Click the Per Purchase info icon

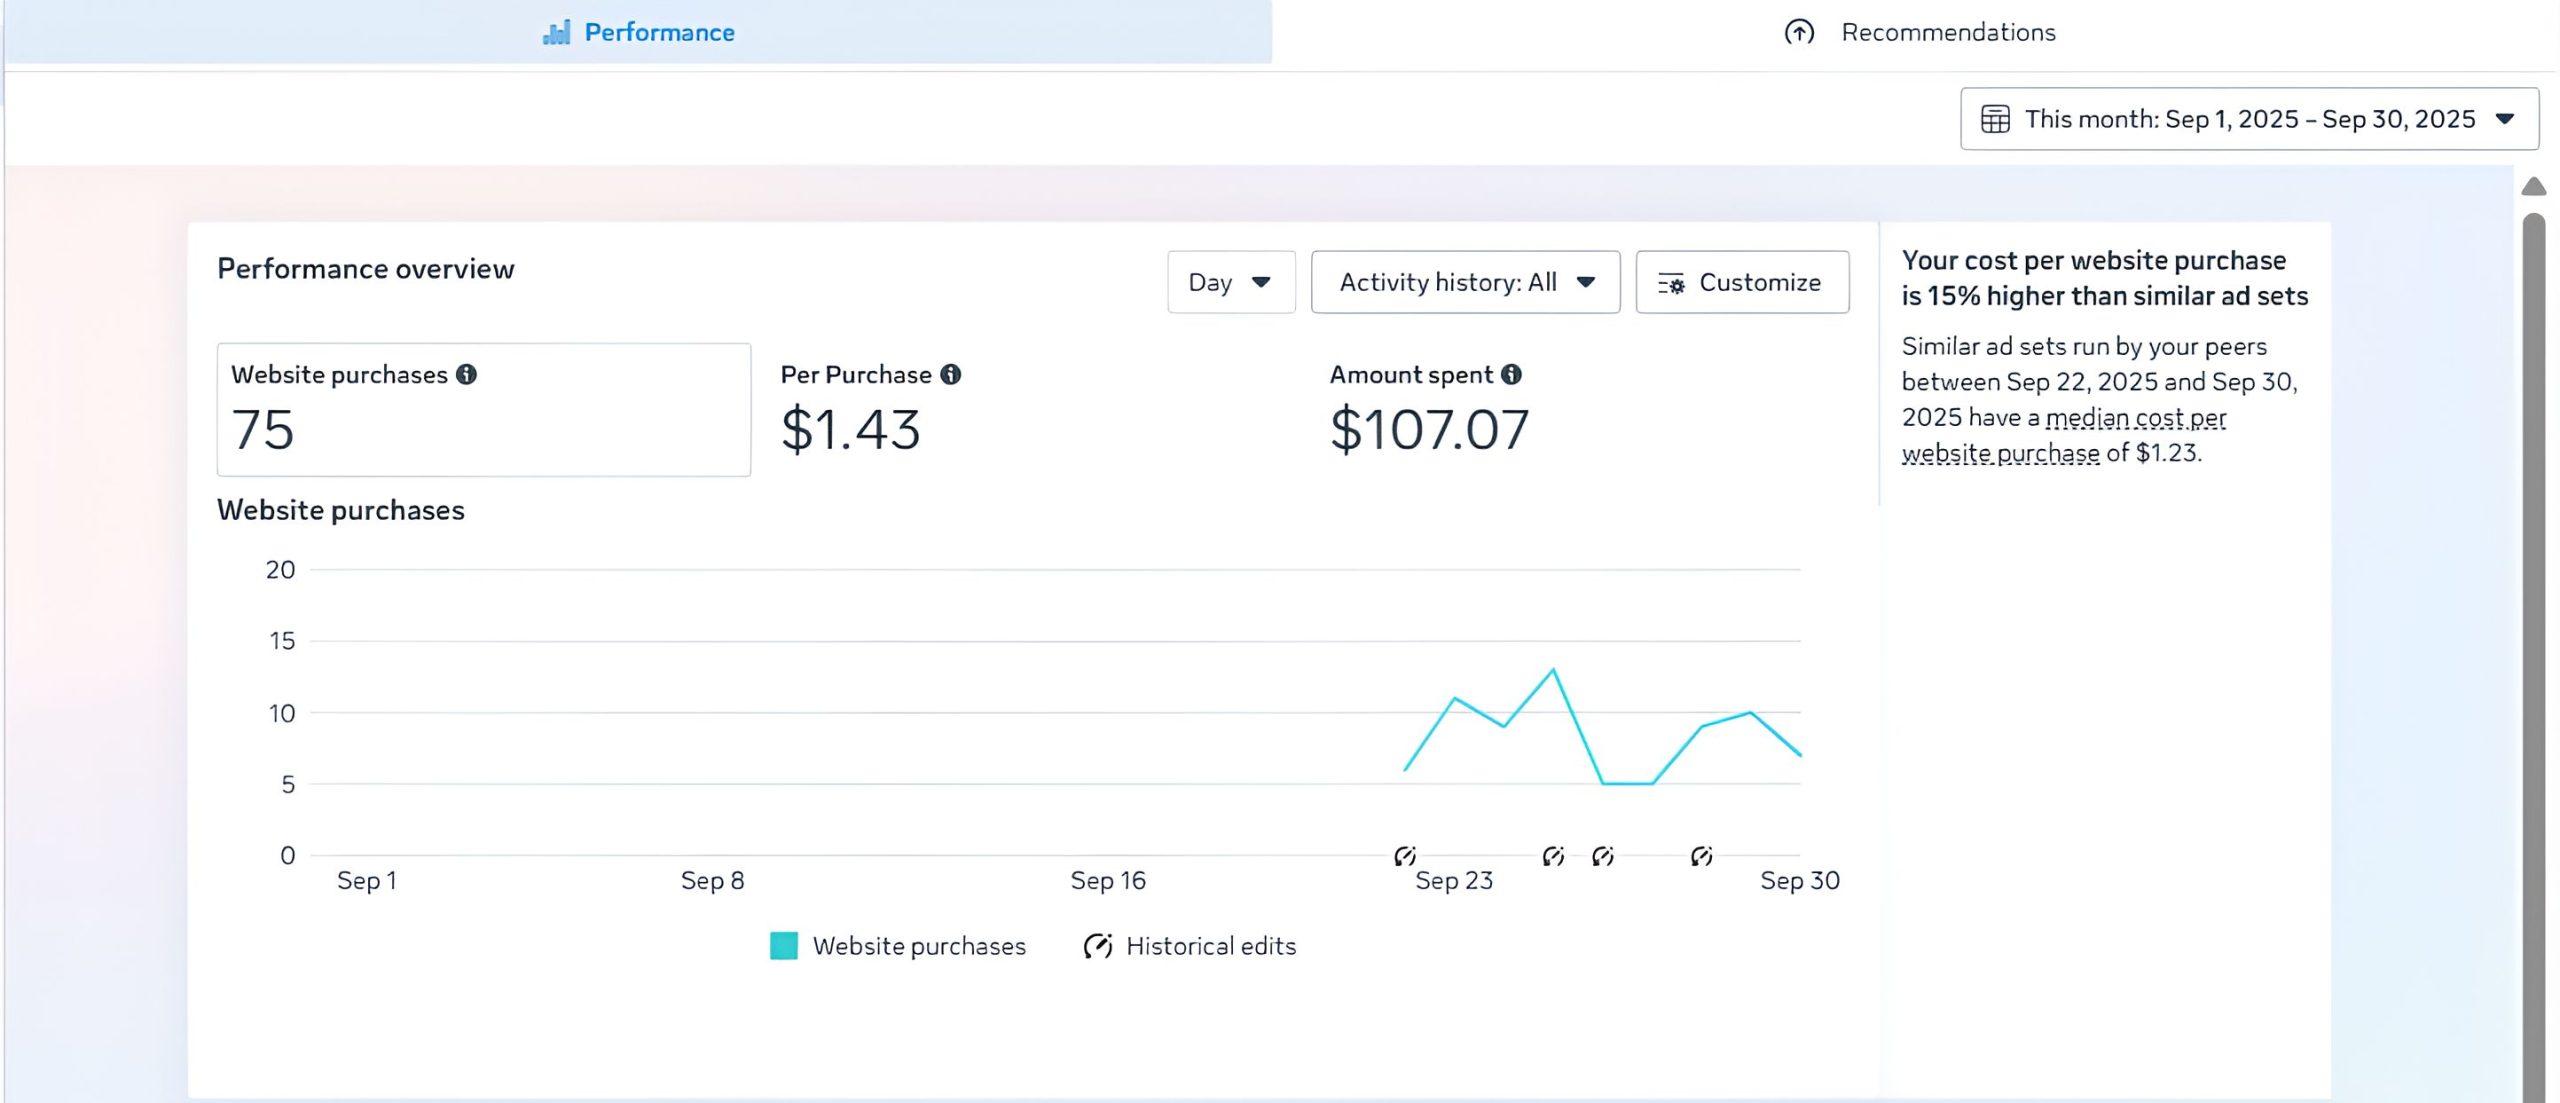tap(950, 374)
